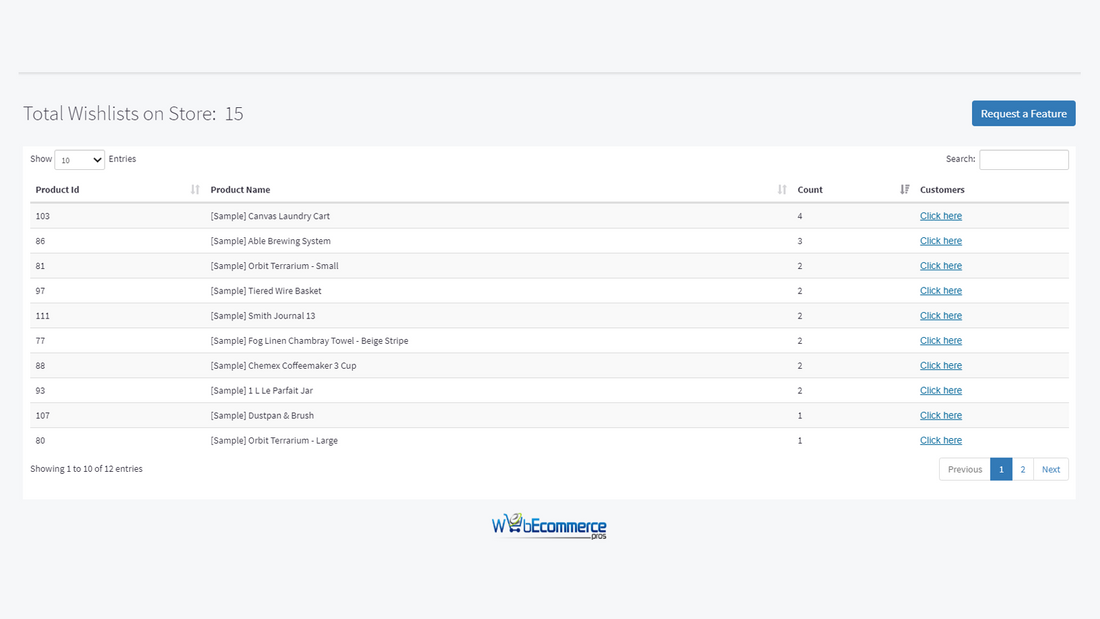The image size is (1100, 619).
Task: Toggle Count column sort icon
Action: pos(905,189)
